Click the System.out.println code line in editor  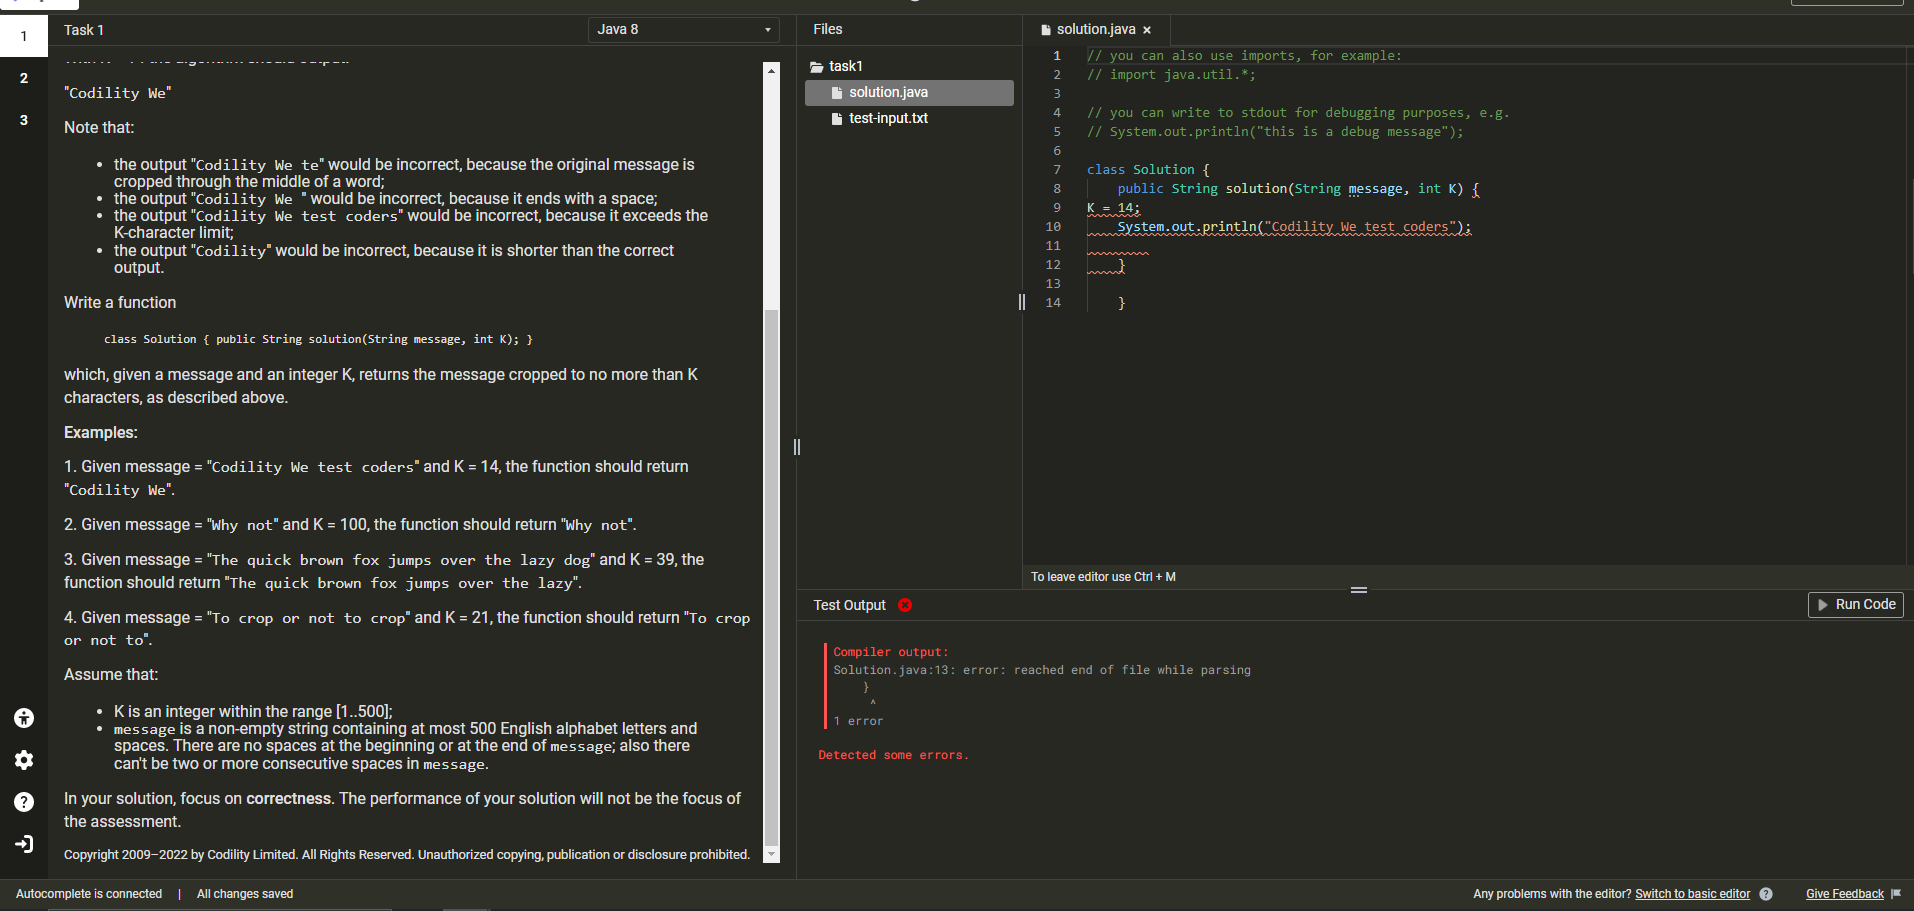tap(1294, 227)
